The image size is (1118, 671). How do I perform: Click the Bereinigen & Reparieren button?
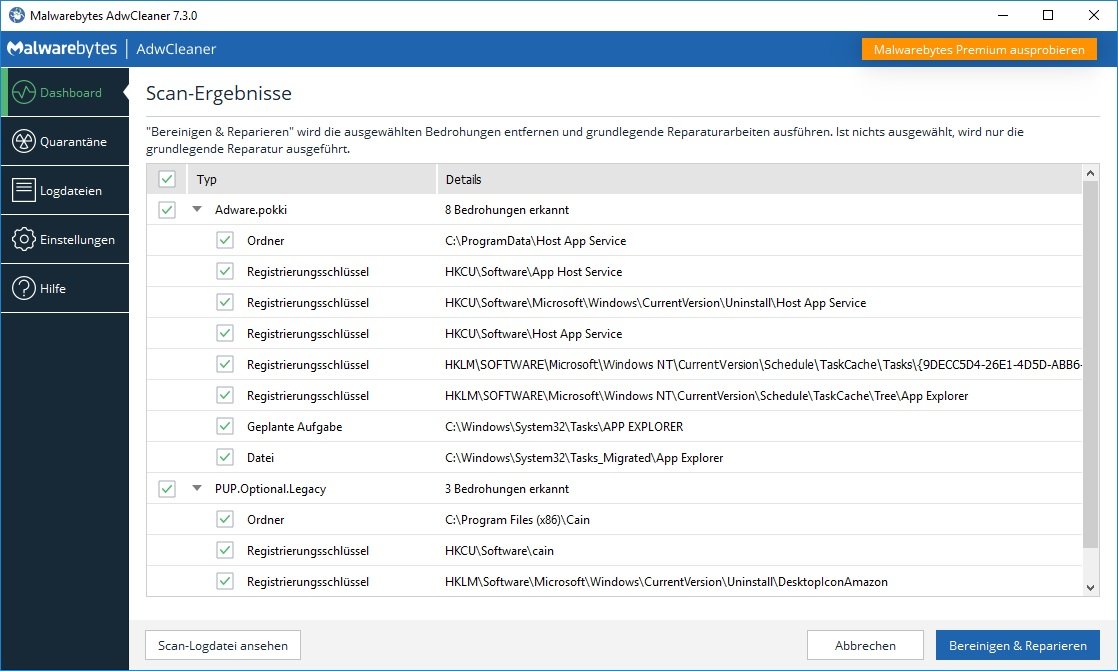point(1017,645)
